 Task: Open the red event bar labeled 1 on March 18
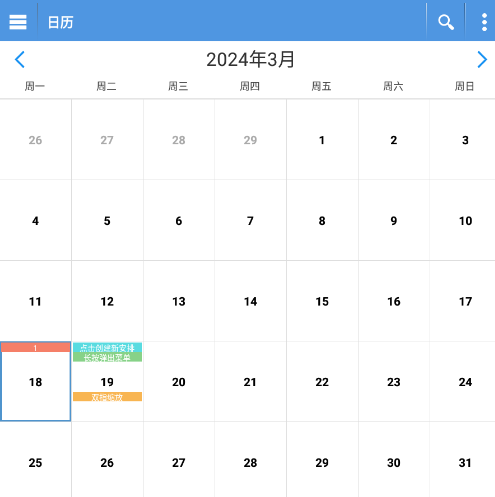click(36, 348)
